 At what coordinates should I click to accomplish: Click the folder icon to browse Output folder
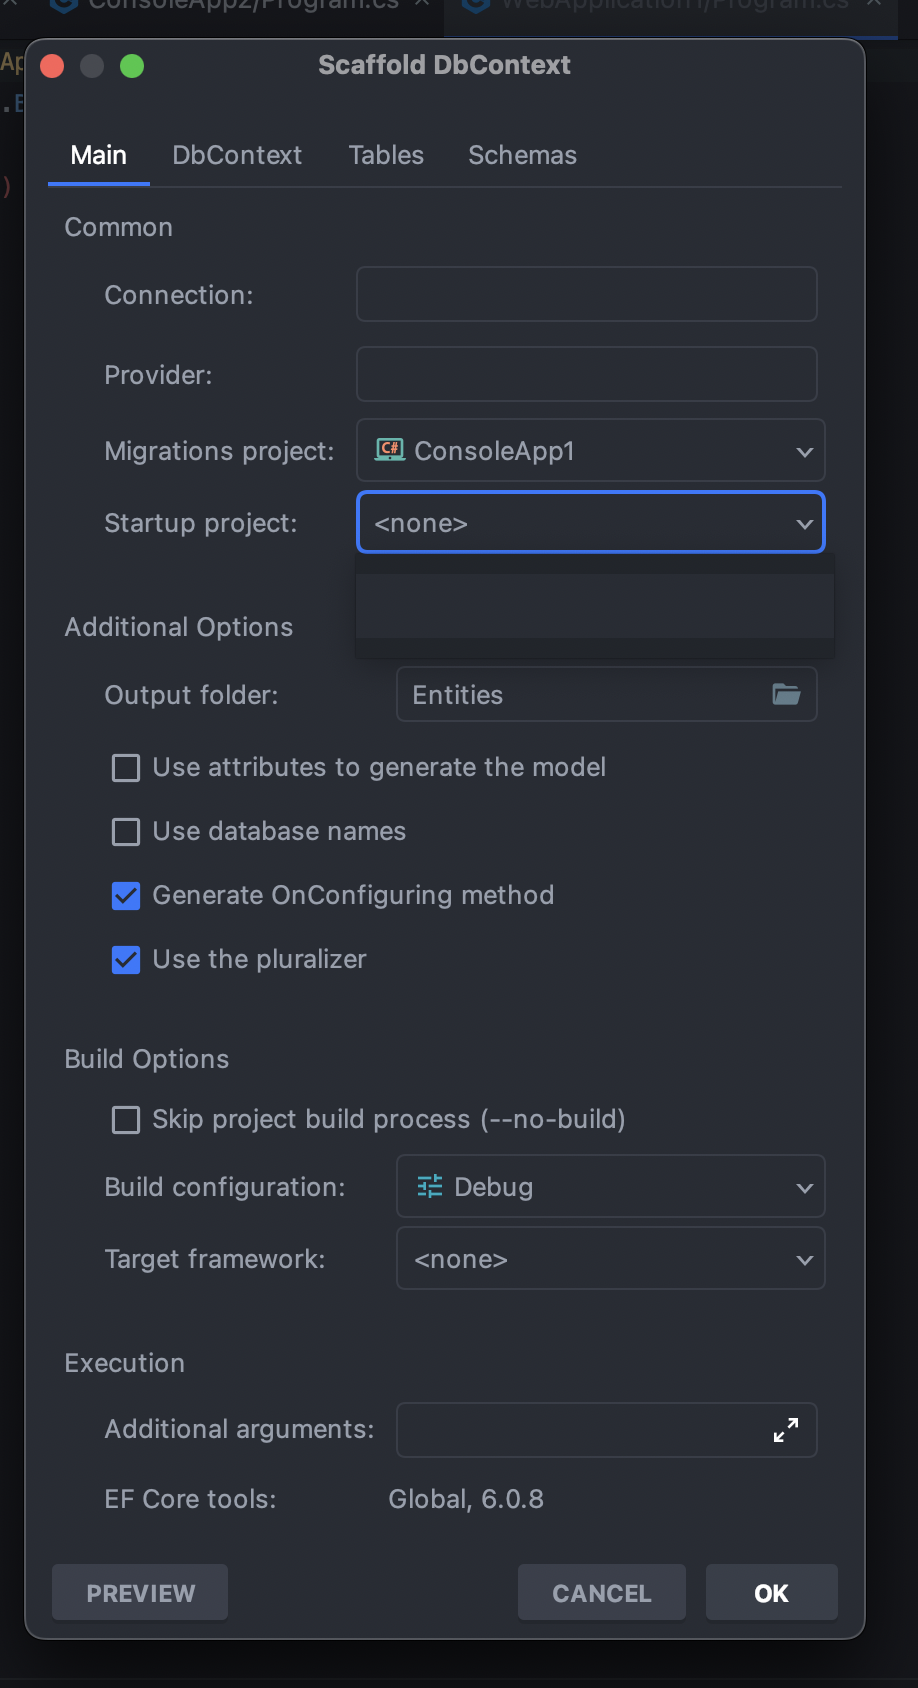787,694
